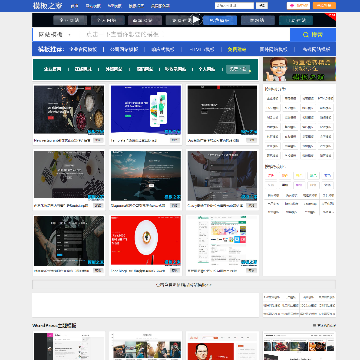Open the search category dropdown left of the main search field
This screenshot has width=360, height=360.
tap(54, 34)
